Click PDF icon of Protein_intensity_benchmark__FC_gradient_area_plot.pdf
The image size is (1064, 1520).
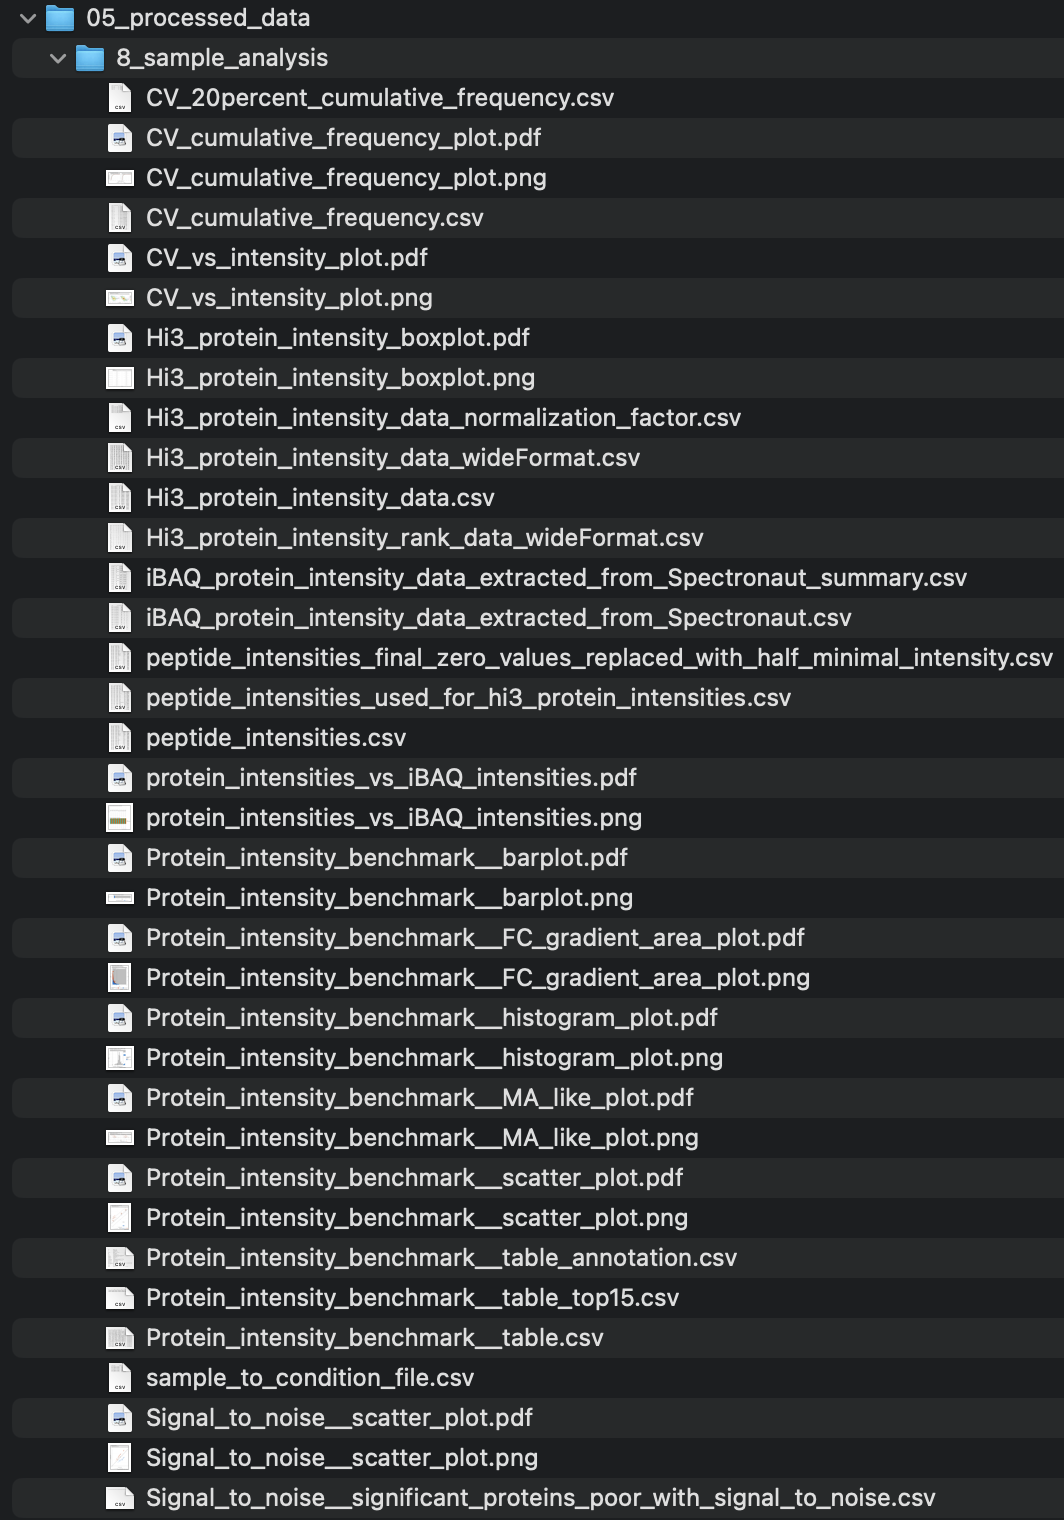pos(120,938)
